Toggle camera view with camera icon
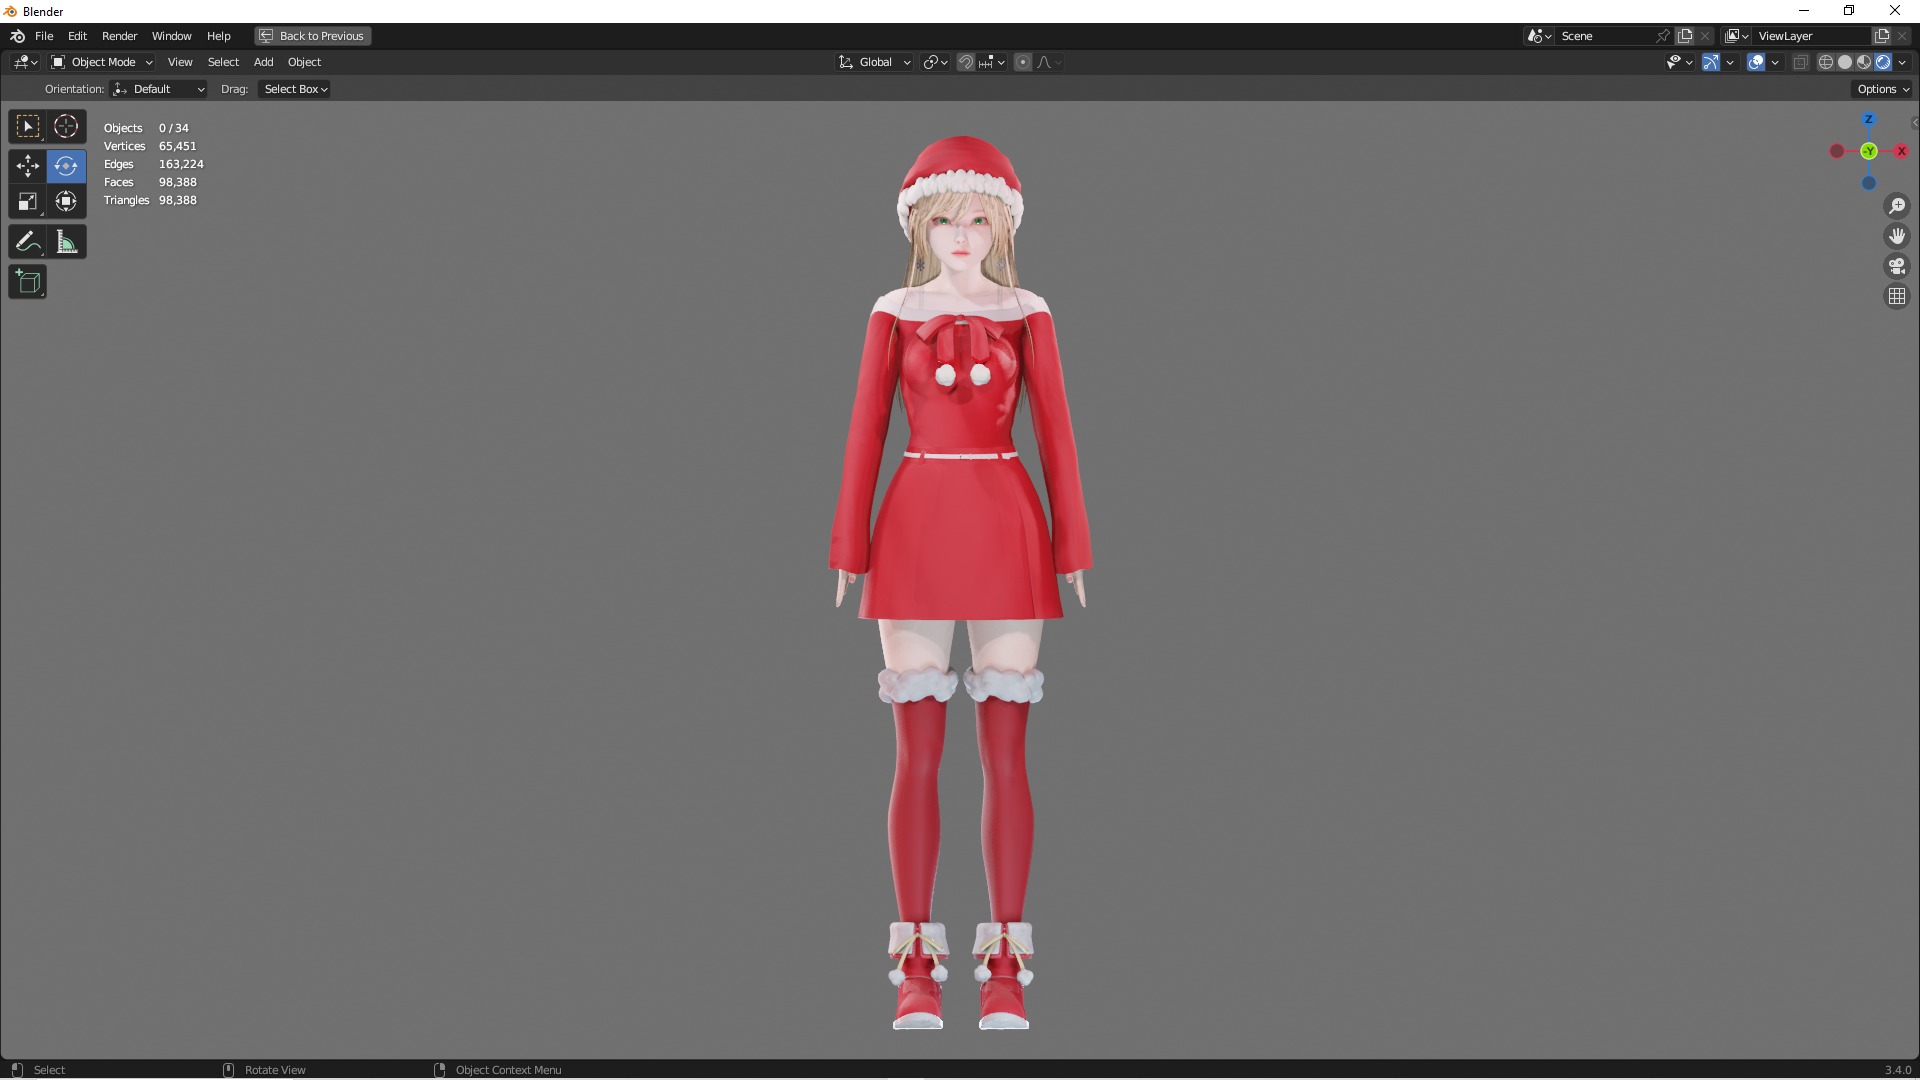The width and height of the screenshot is (1920, 1080). (1897, 266)
